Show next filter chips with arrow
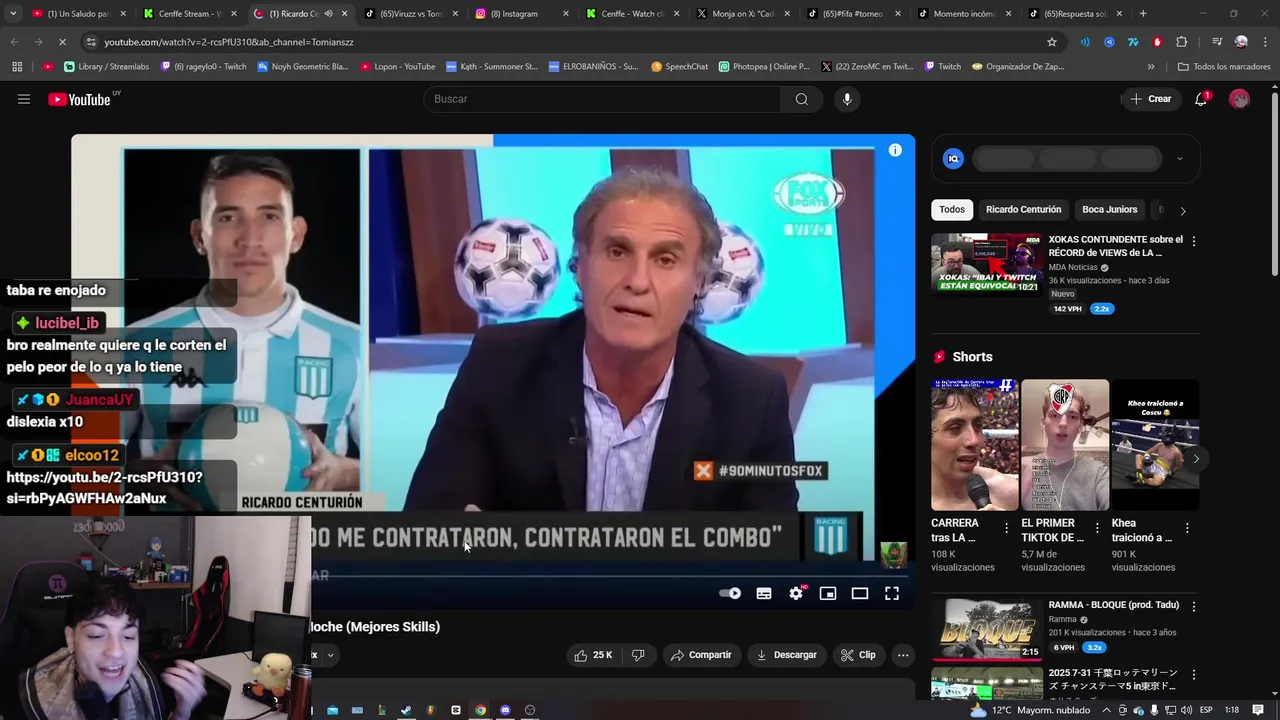The image size is (1280, 720). [1183, 211]
